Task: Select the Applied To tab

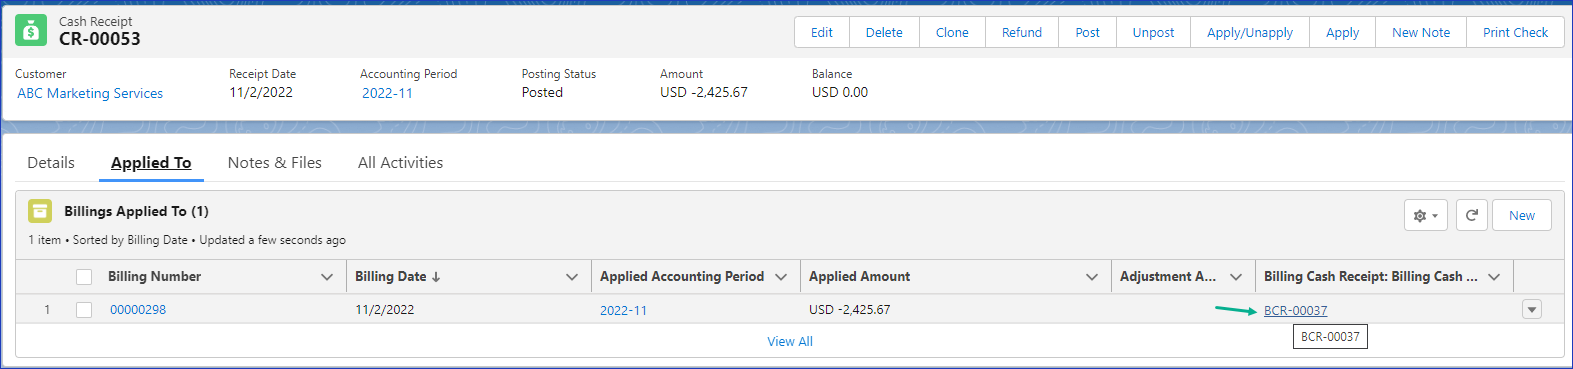Action: [x=151, y=163]
